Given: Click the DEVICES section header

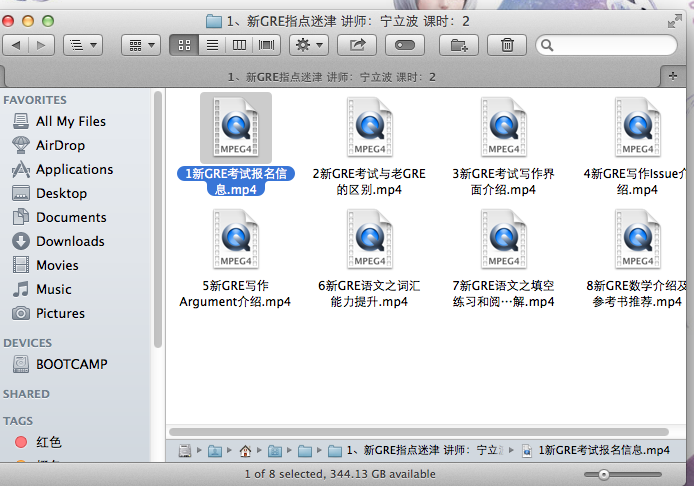Looking at the screenshot, I should click(27, 343).
